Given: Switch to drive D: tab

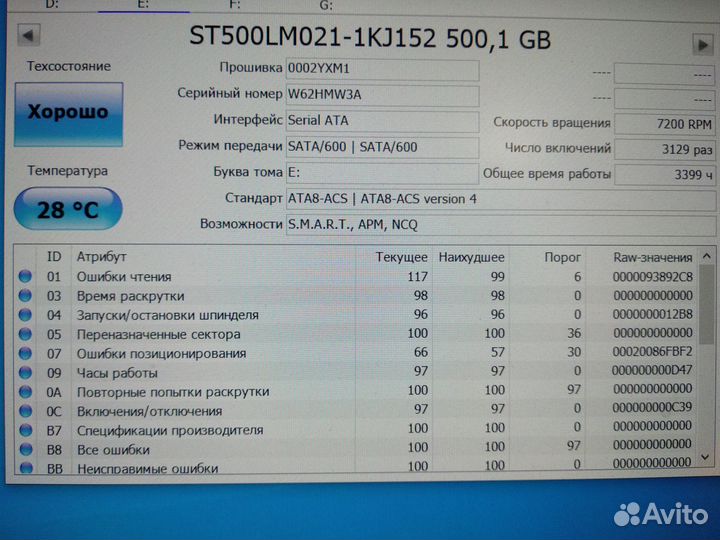Looking at the screenshot, I should point(52,5).
